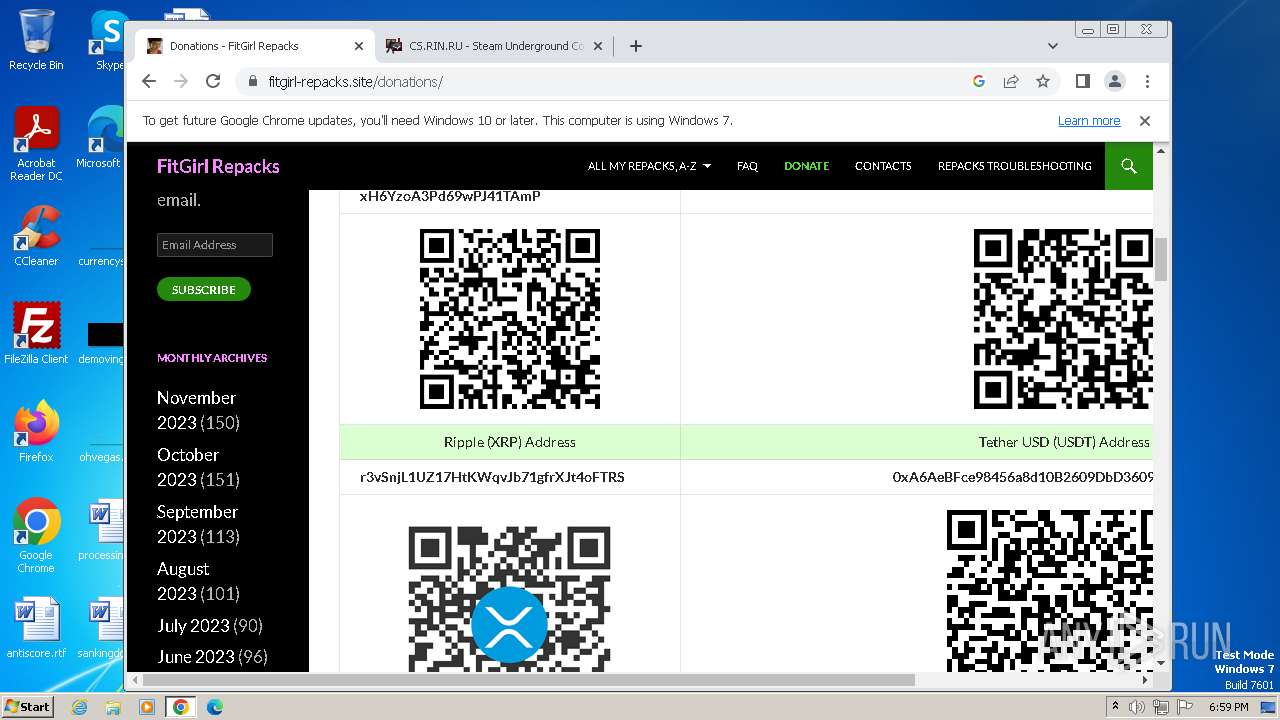Select the Ripple XRP address text

coord(492,477)
